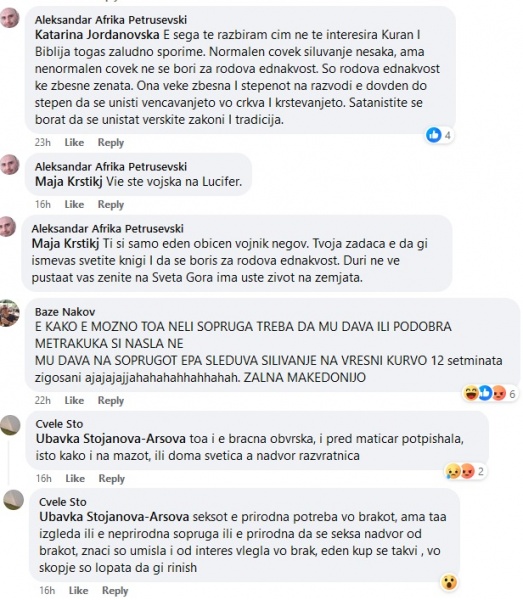The height and width of the screenshot is (600, 523).
Task: Click Cvele Sto name on 'bracna obvrska' comment
Action: pyautogui.click(x=59, y=424)
